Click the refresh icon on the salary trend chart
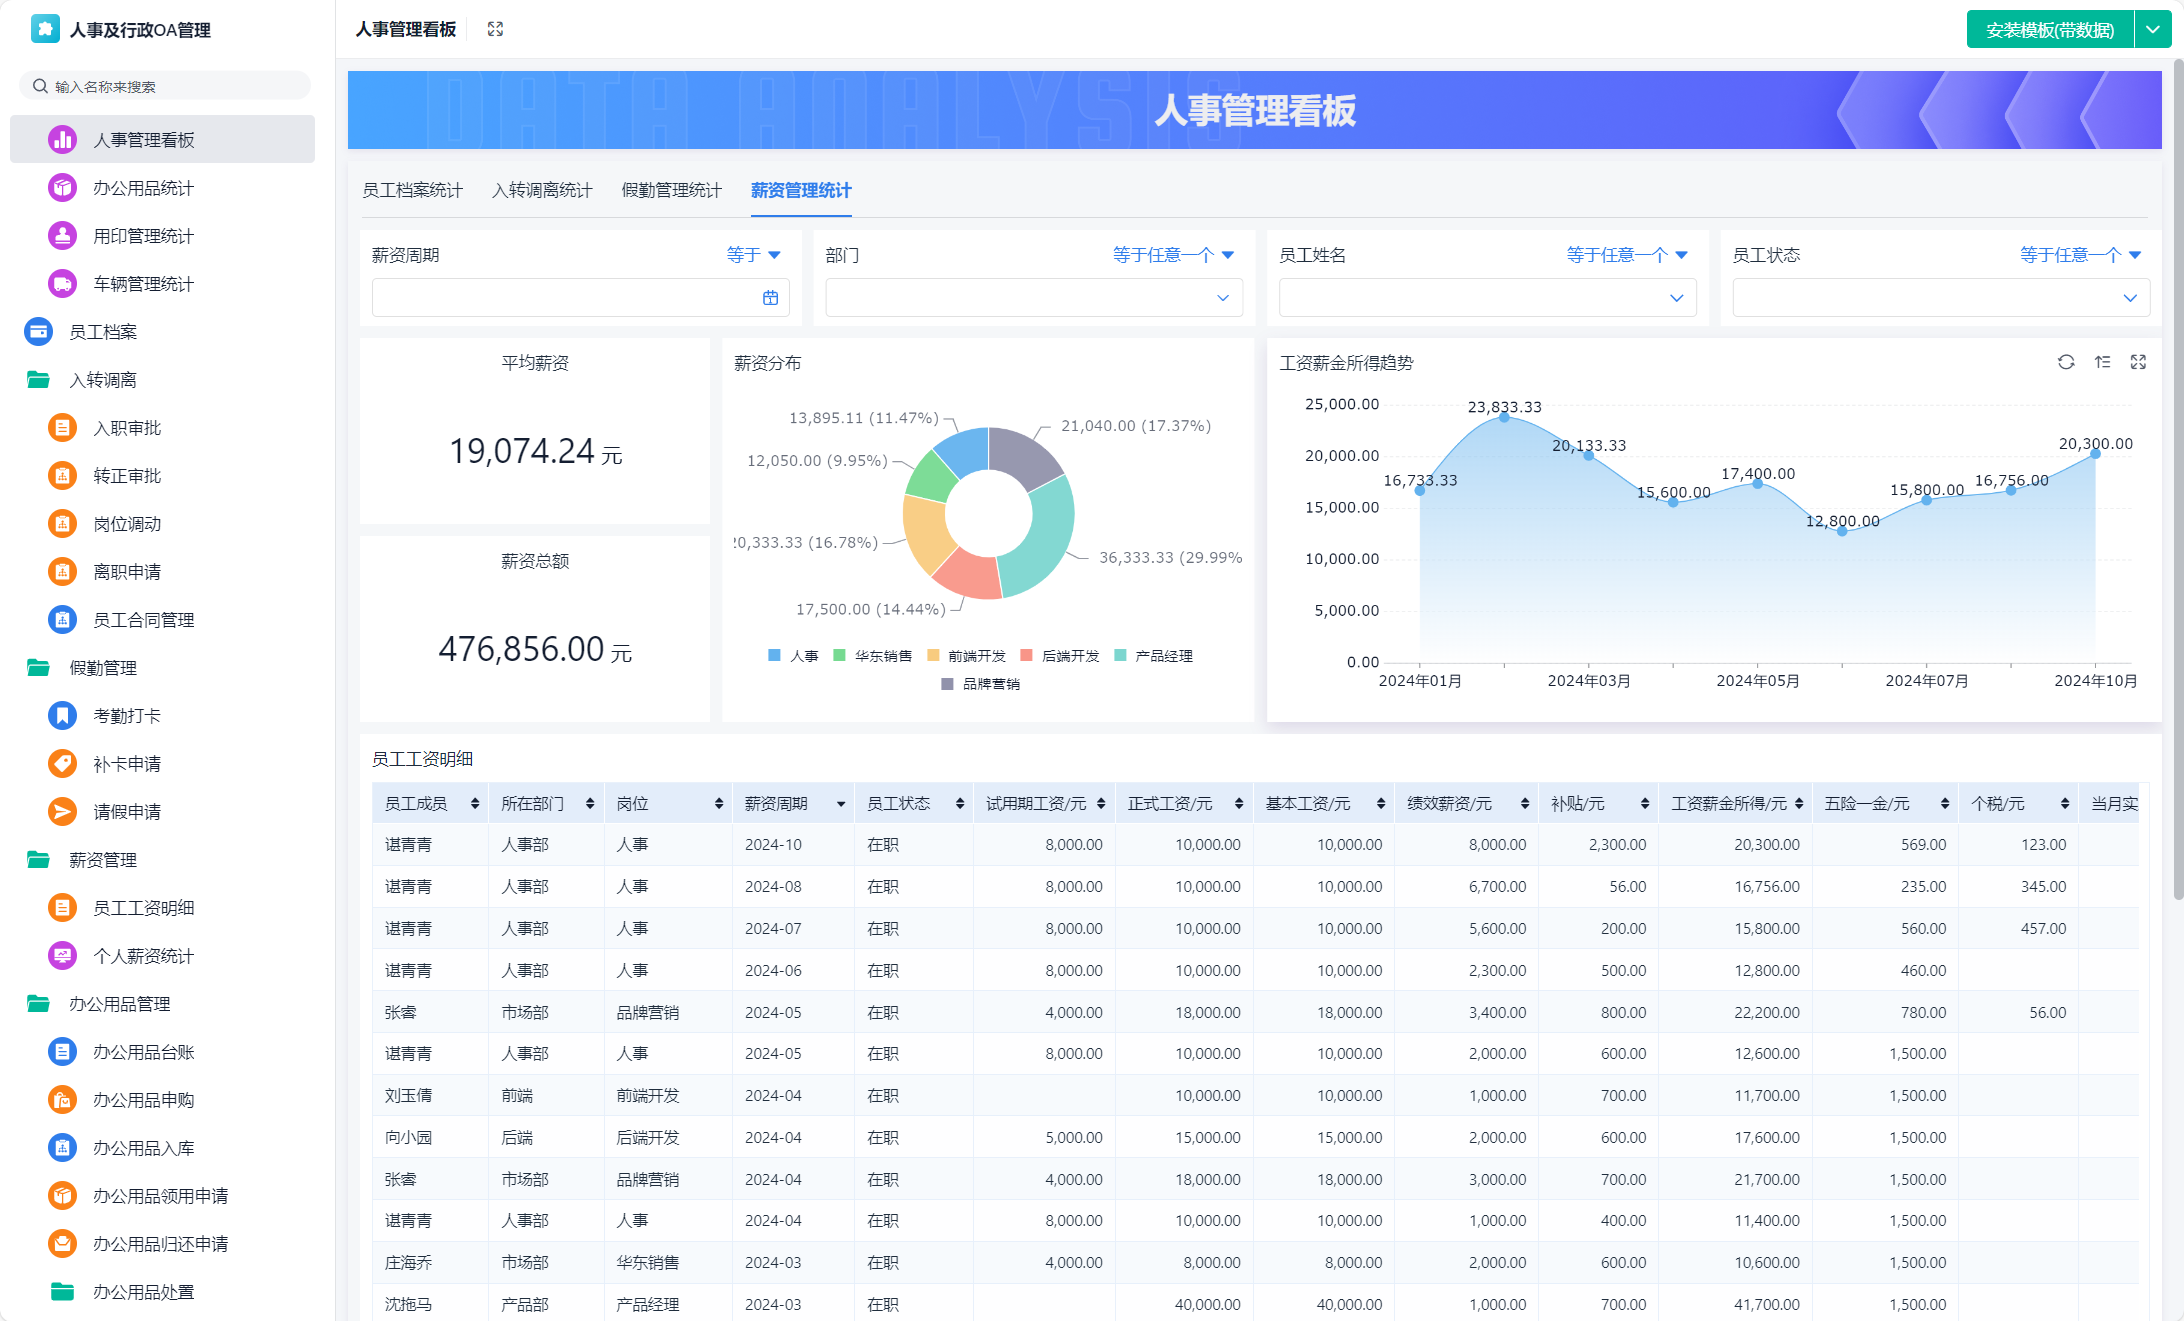Screen dimensions: 2184x1321 2066,362
